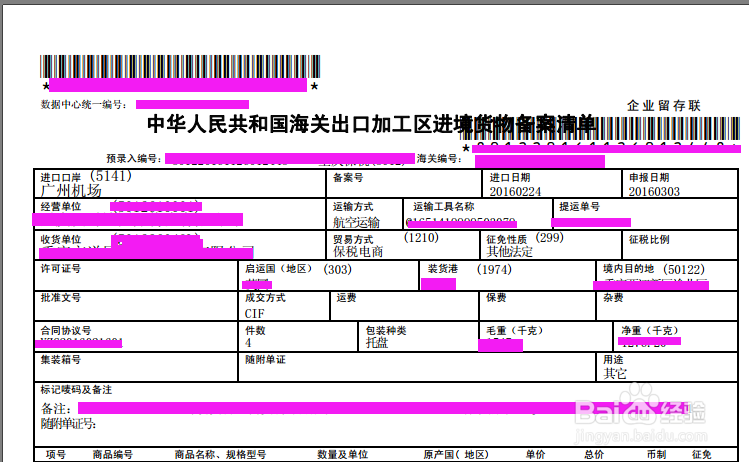This screenshot has height=462, width=749.
Task: Click the 数量及单位 column header
Action: pyautogui.click(x=342, y=454)
